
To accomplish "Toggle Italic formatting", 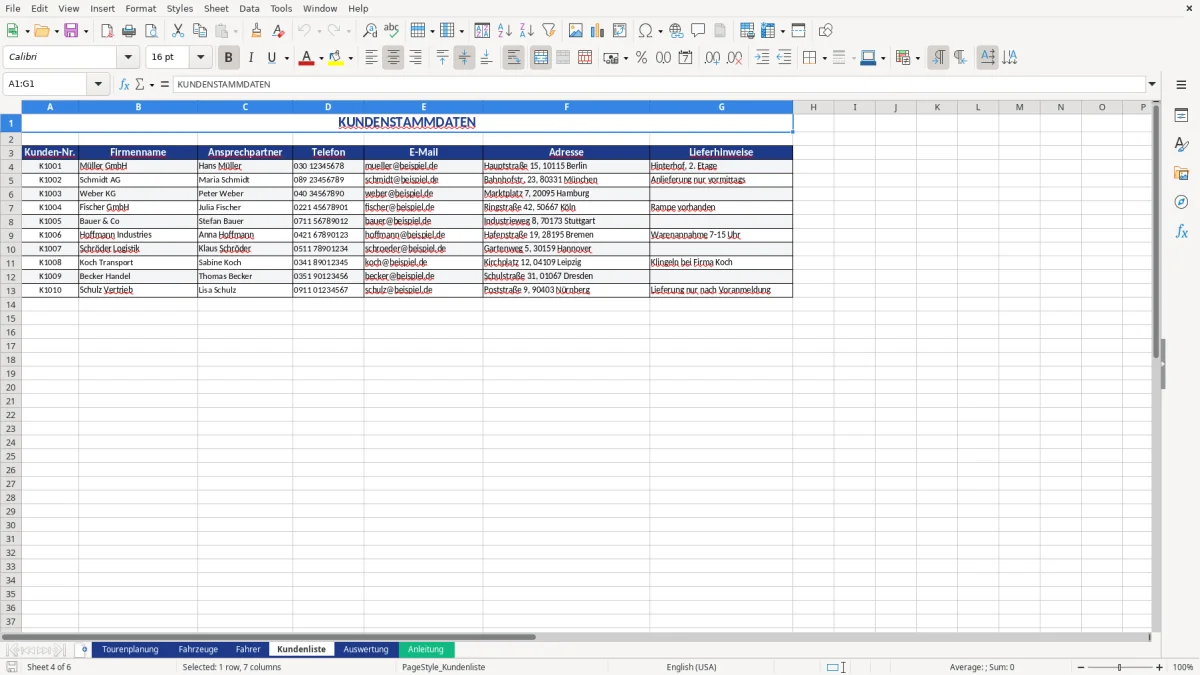I will (251, 58).
